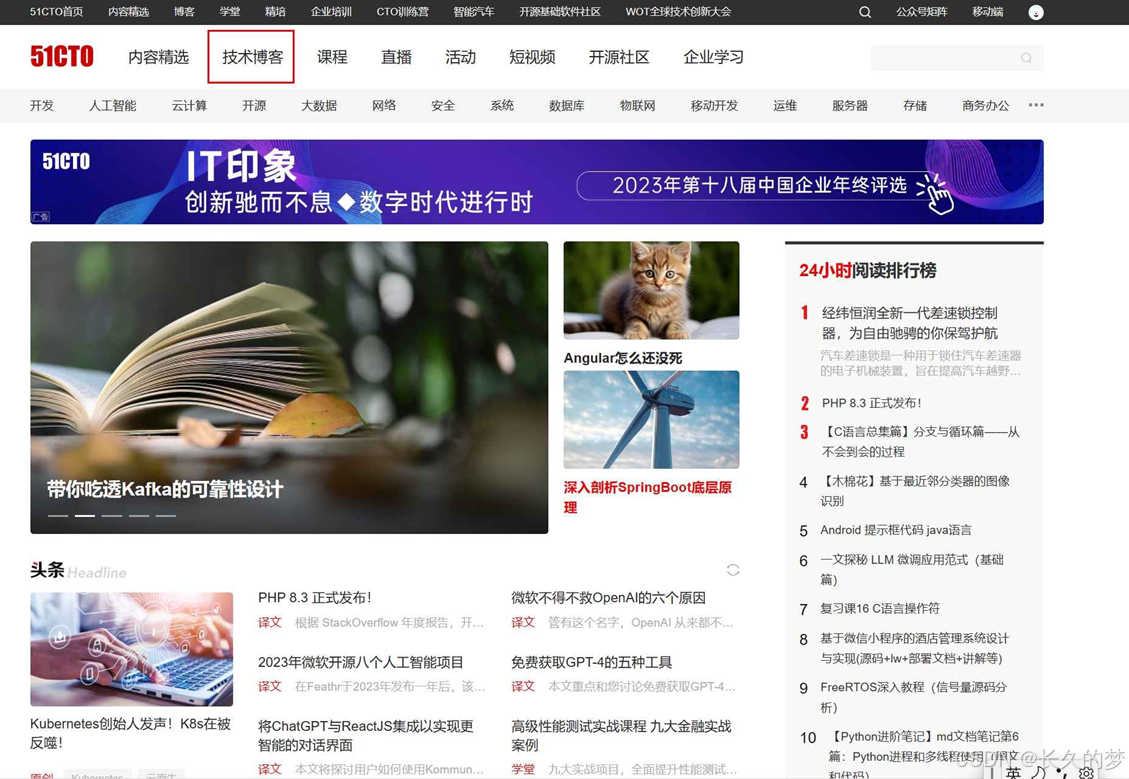
Task: Open 将ChatGPT与ReactJS集成 article
Action: [x=366, y=735]
